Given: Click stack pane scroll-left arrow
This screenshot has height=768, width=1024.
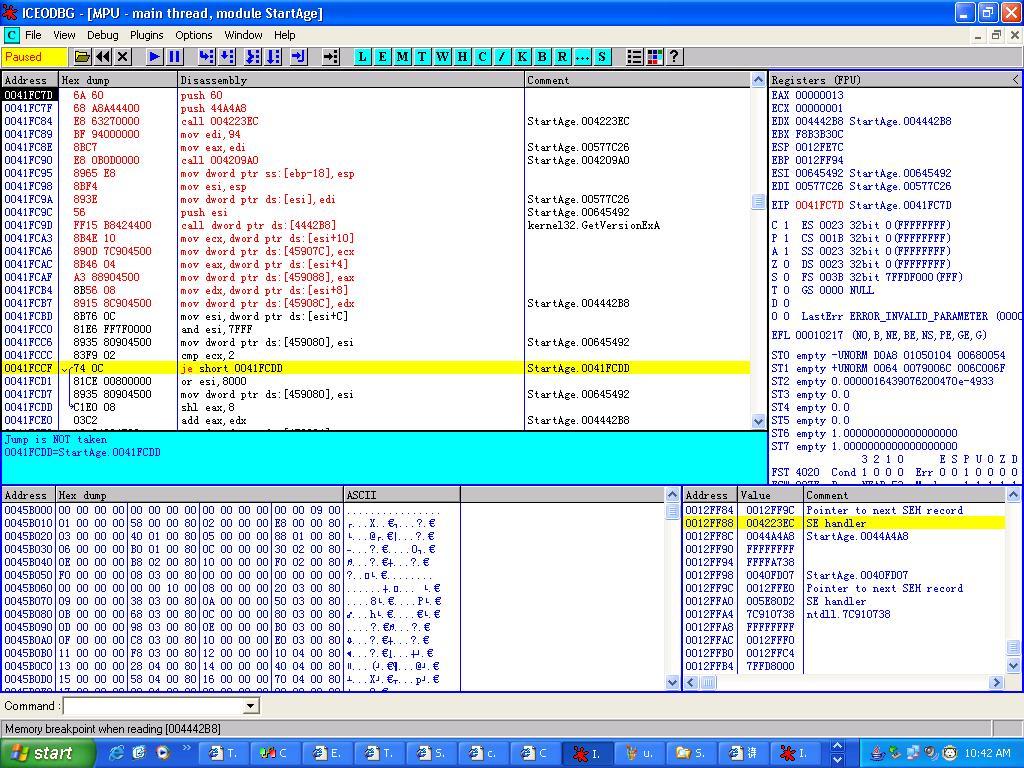Looking at the screenshot, I should pos(691,682).
